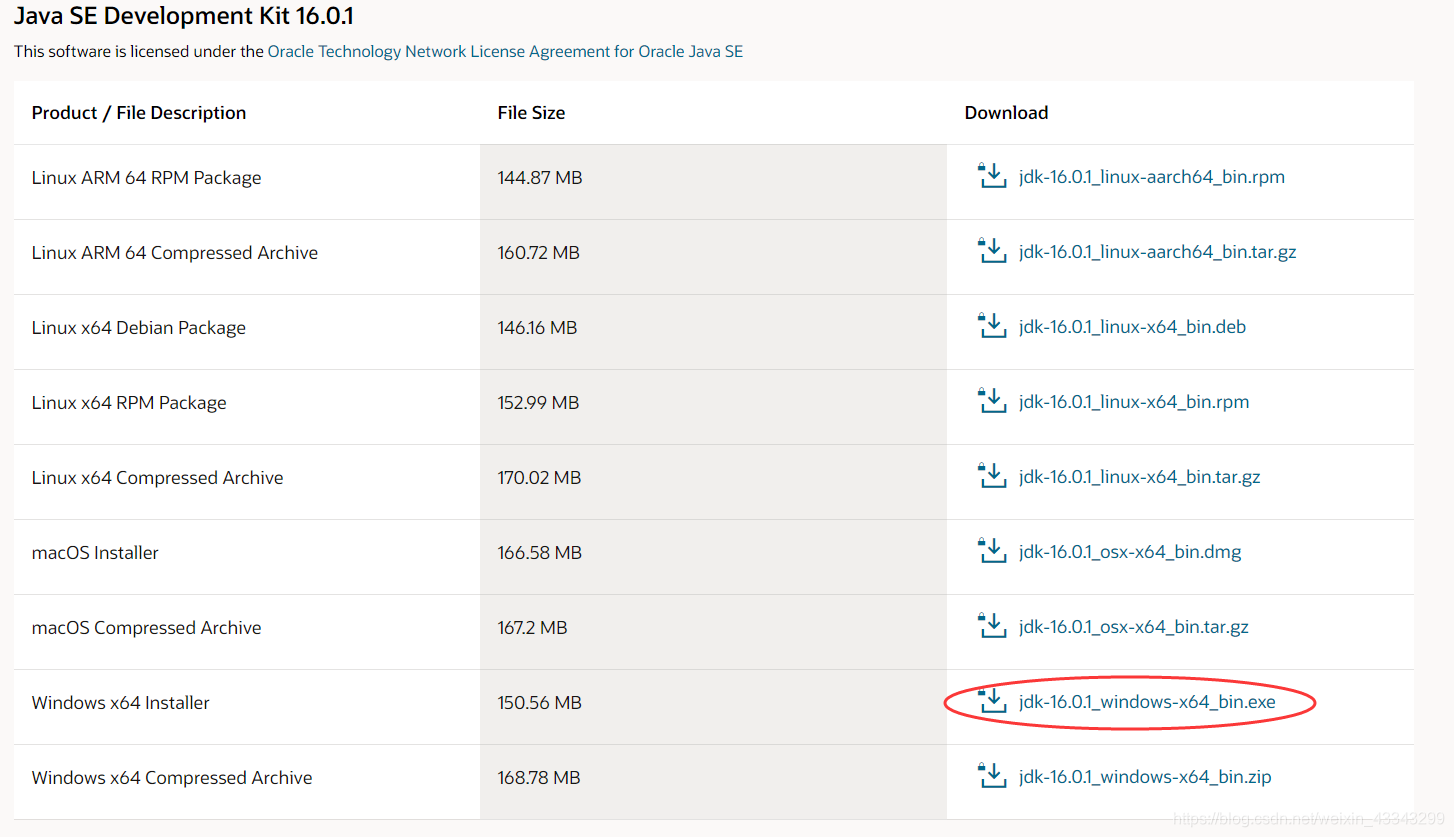Viewport: 1454px width, 837px height.
Task: Select the macOS Installer row label
Action: 95,552
